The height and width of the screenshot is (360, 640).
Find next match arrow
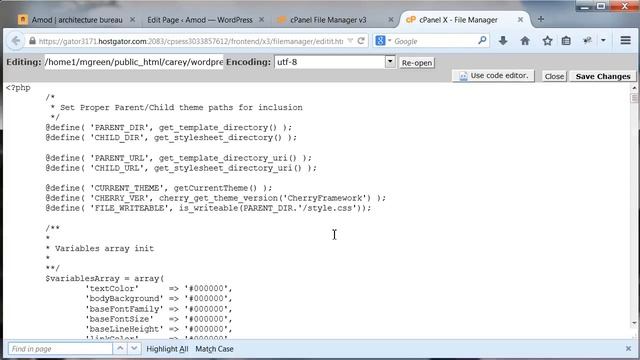[134, 349]
